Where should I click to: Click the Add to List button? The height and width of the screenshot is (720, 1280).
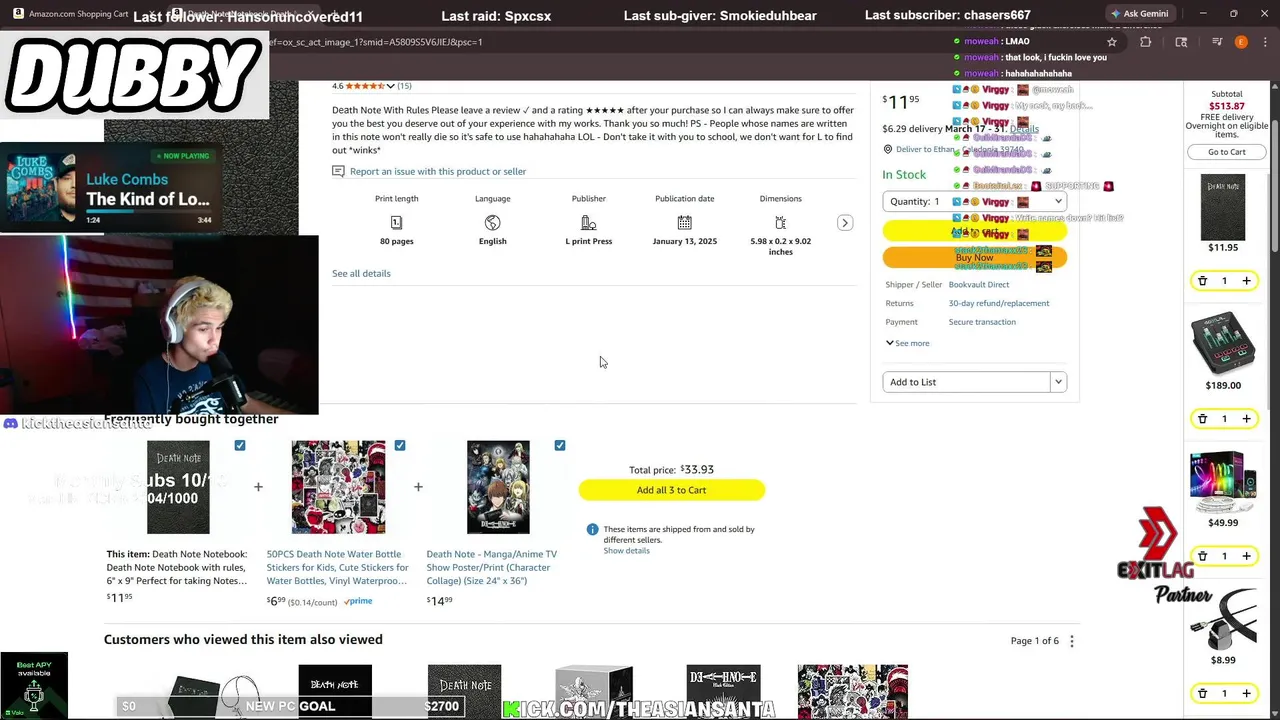coord(967,382)
